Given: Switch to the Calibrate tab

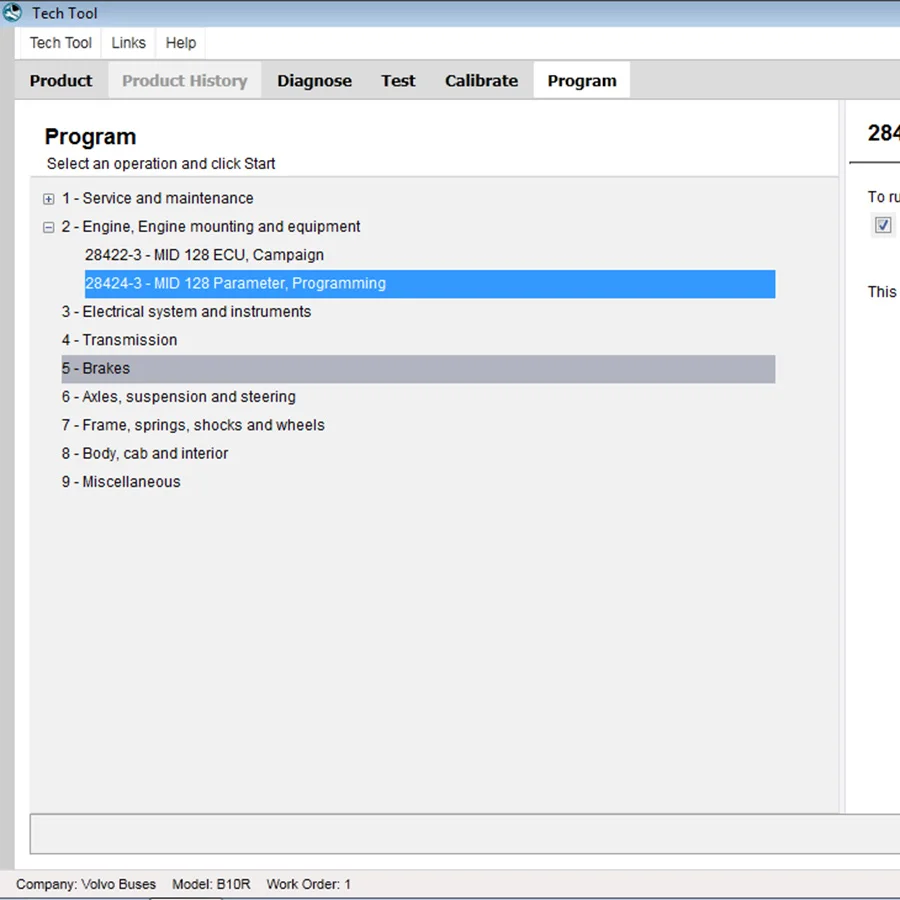Looking at the screenshot, I should [482, 80].
